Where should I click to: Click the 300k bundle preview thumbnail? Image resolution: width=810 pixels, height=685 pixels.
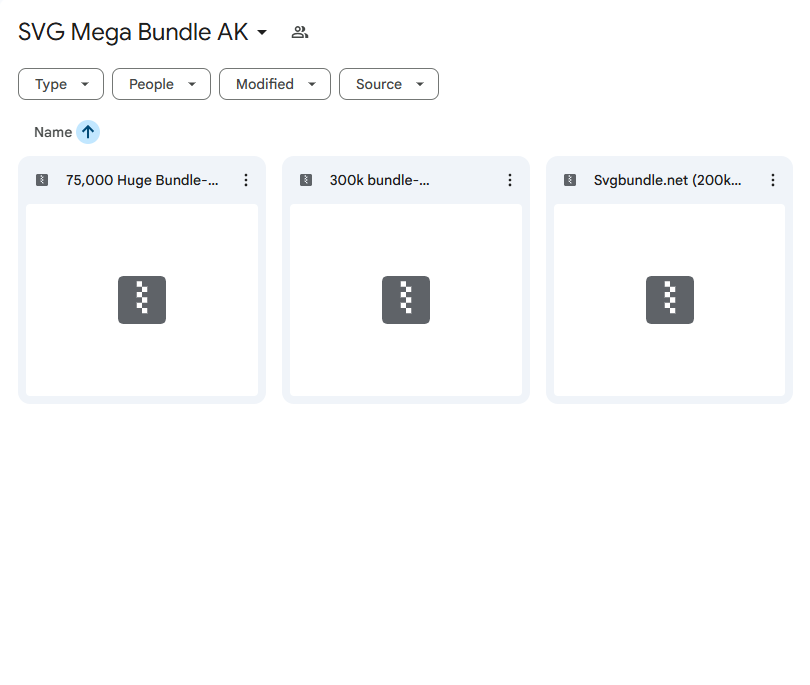[x=406, y=300]
